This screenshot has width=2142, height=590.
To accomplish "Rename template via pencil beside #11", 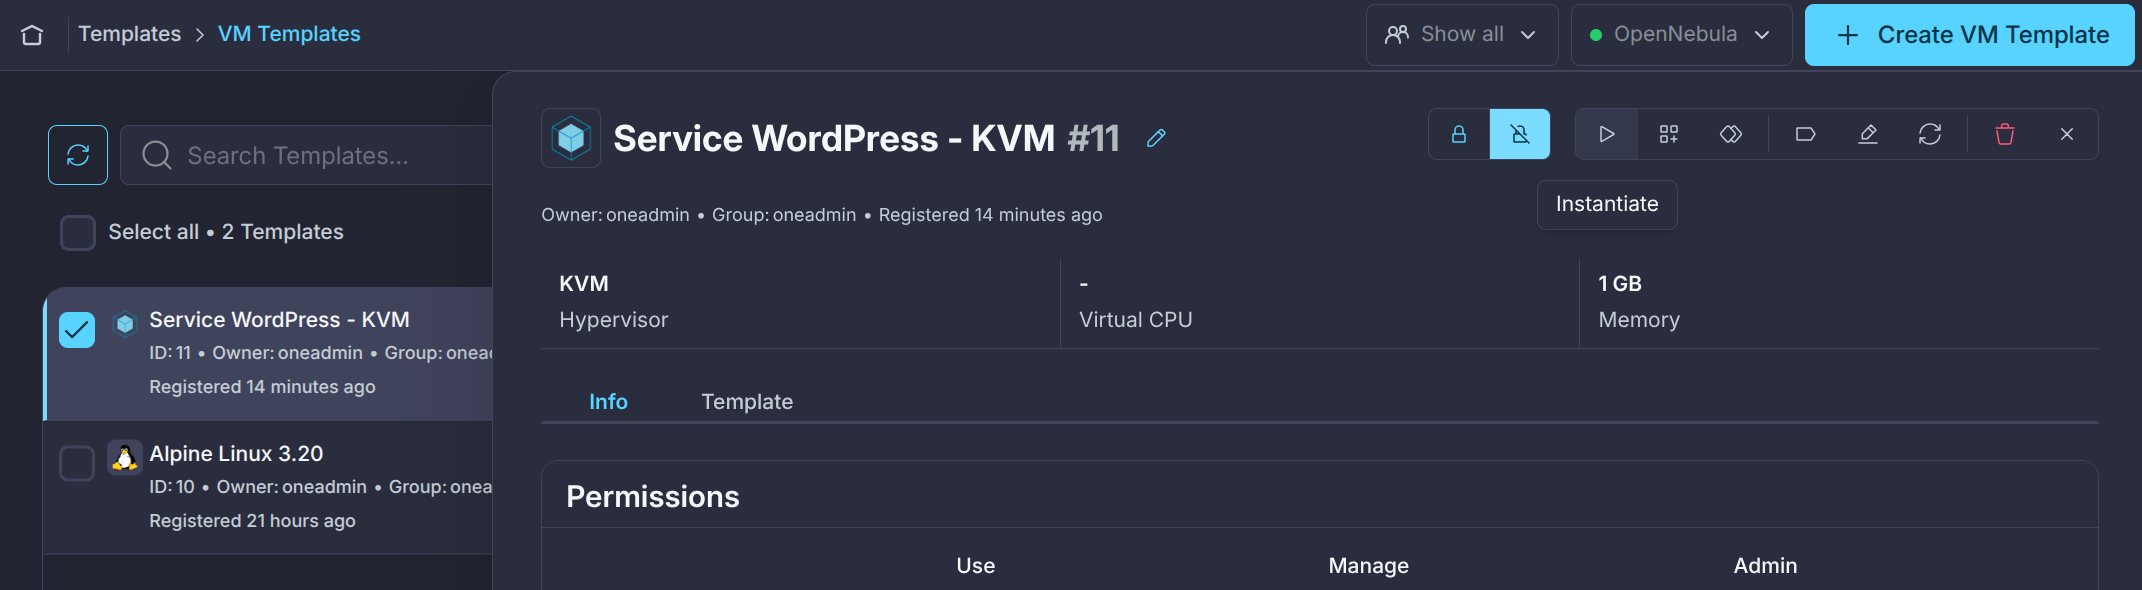I will [1156, 138].
